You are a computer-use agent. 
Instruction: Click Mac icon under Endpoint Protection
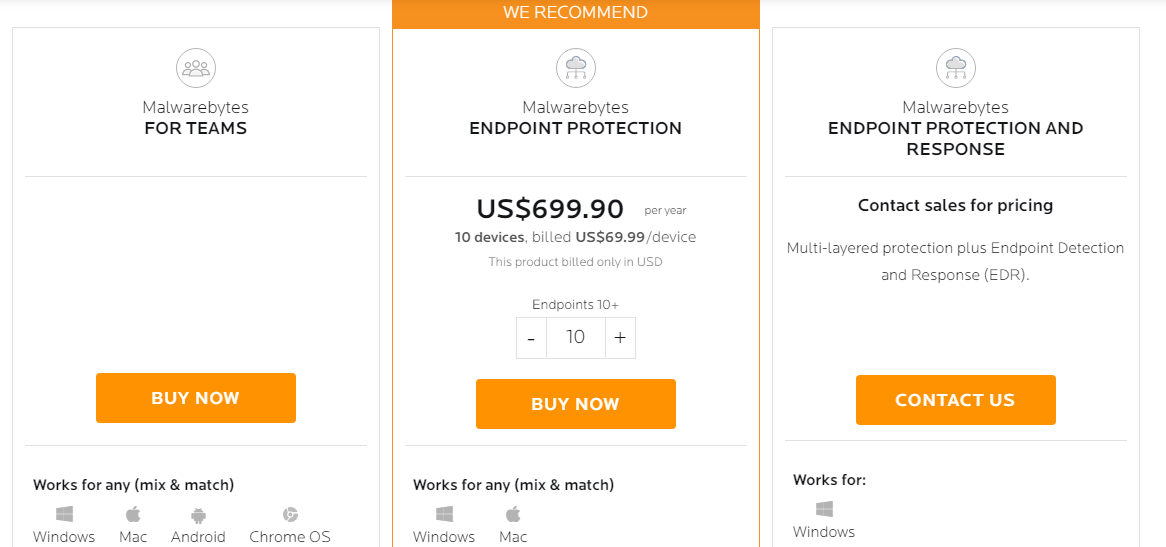coord(513,514)
